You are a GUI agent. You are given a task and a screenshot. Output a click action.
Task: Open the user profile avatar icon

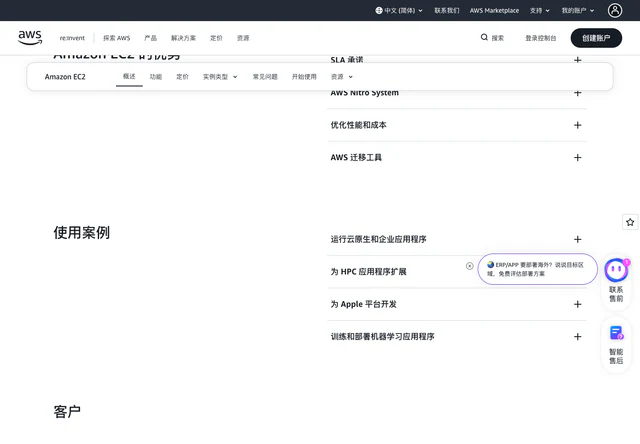(x=615, y=10)
